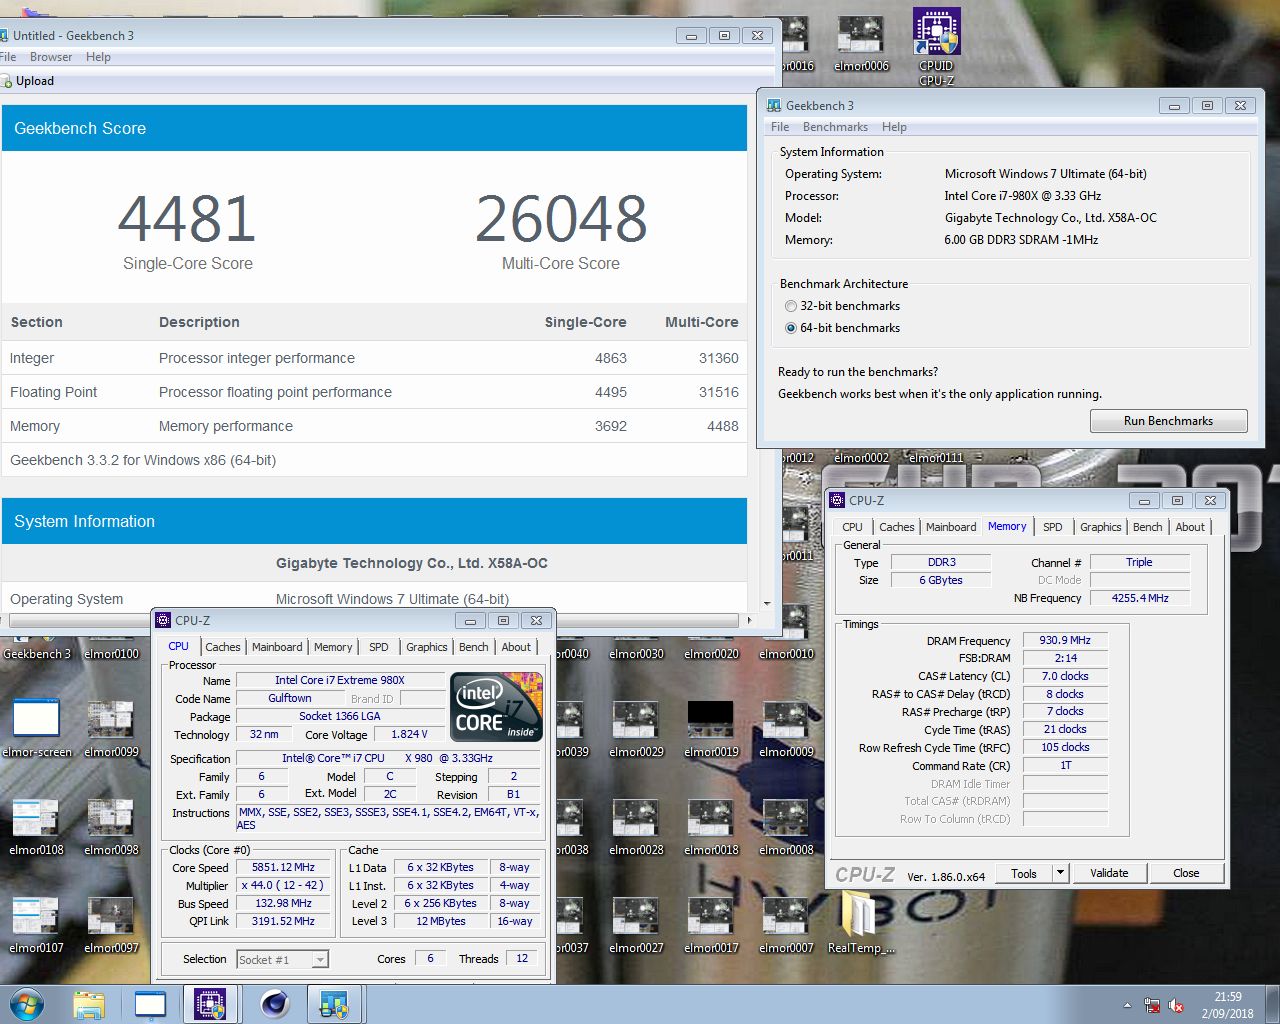The height and width of the screenshot is (1024, 1280).
Task: Click the Intel Core i7 logo in CPU-Z
Action: [x=497, y=707]
